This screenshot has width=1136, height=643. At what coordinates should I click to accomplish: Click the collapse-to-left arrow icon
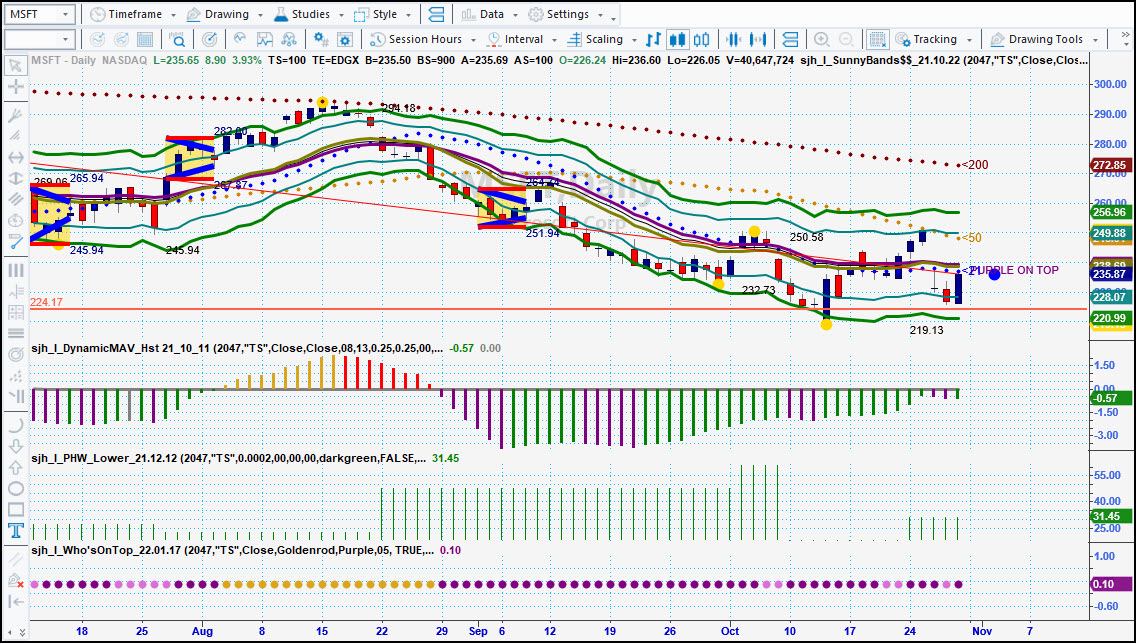[x=15, y=601]
